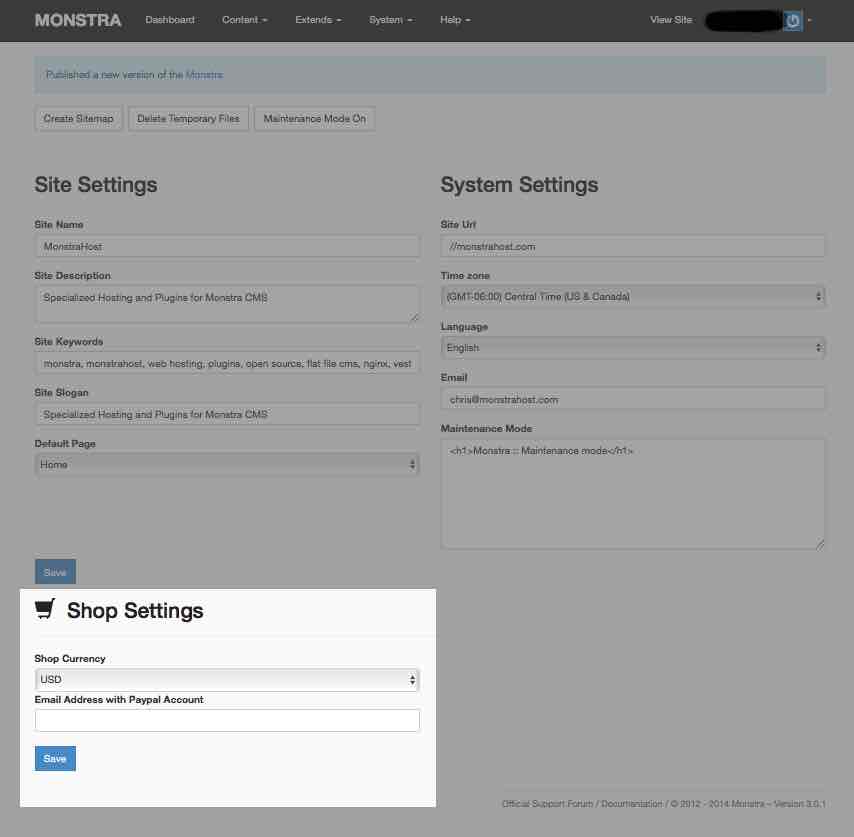Open the Help menu
The height and width of the screenshot is (837, 854).
click(x=454, y=20)
